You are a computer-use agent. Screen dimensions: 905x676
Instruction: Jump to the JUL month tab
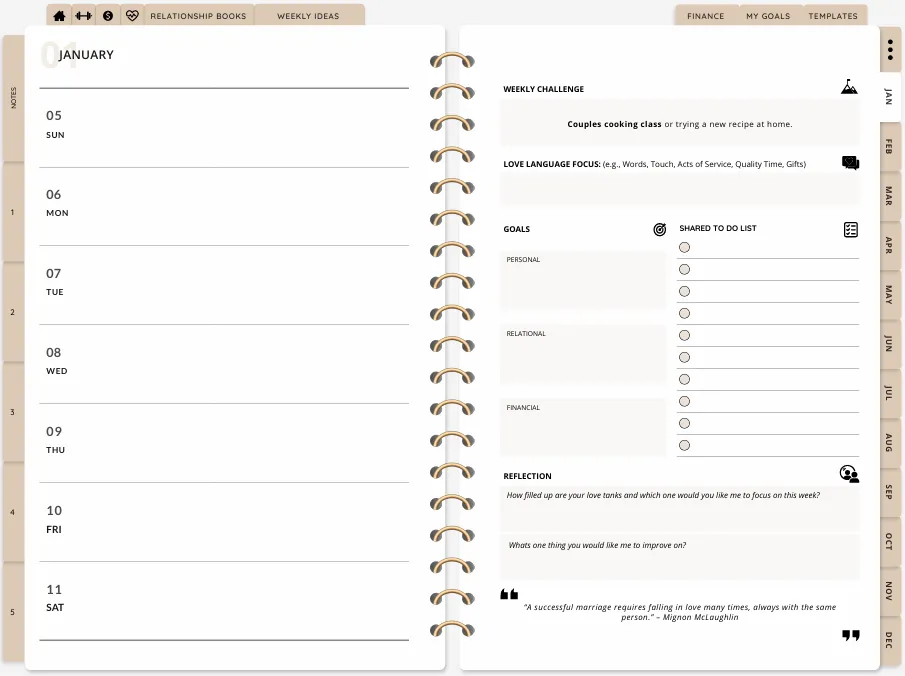coord(889,393)
